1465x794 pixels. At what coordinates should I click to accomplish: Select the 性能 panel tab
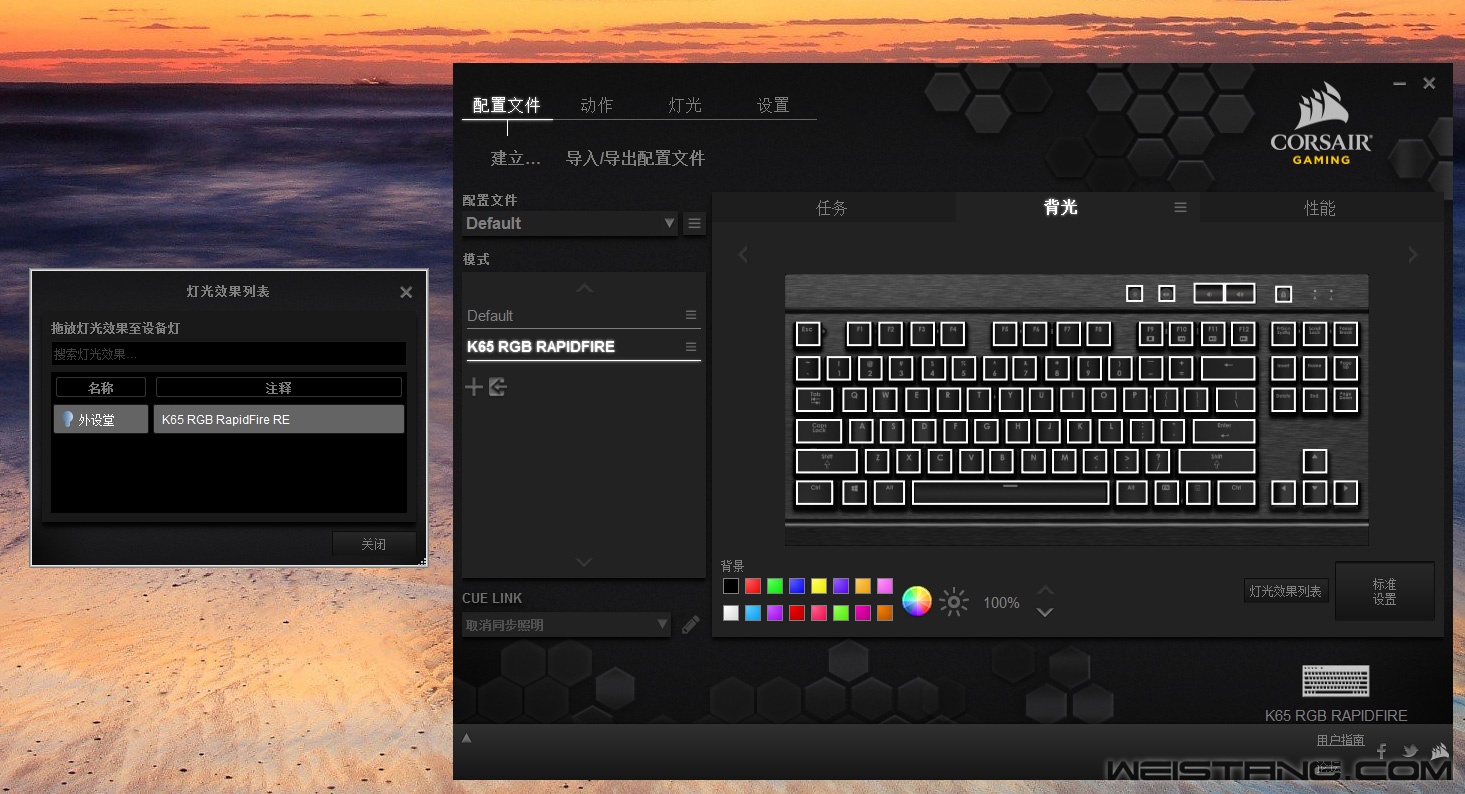(x=1320, y=208)
